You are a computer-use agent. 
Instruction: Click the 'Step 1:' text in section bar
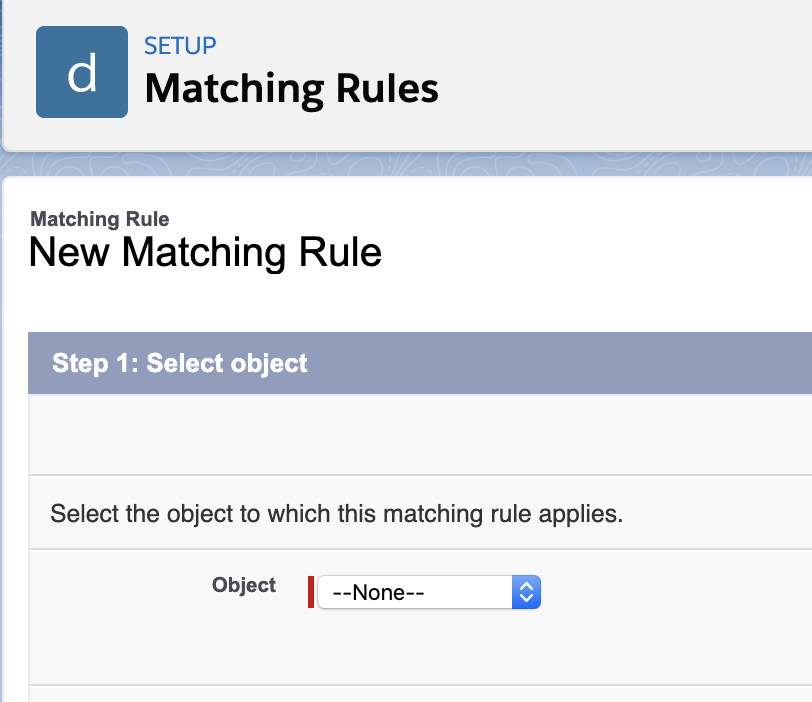[95, 363]
